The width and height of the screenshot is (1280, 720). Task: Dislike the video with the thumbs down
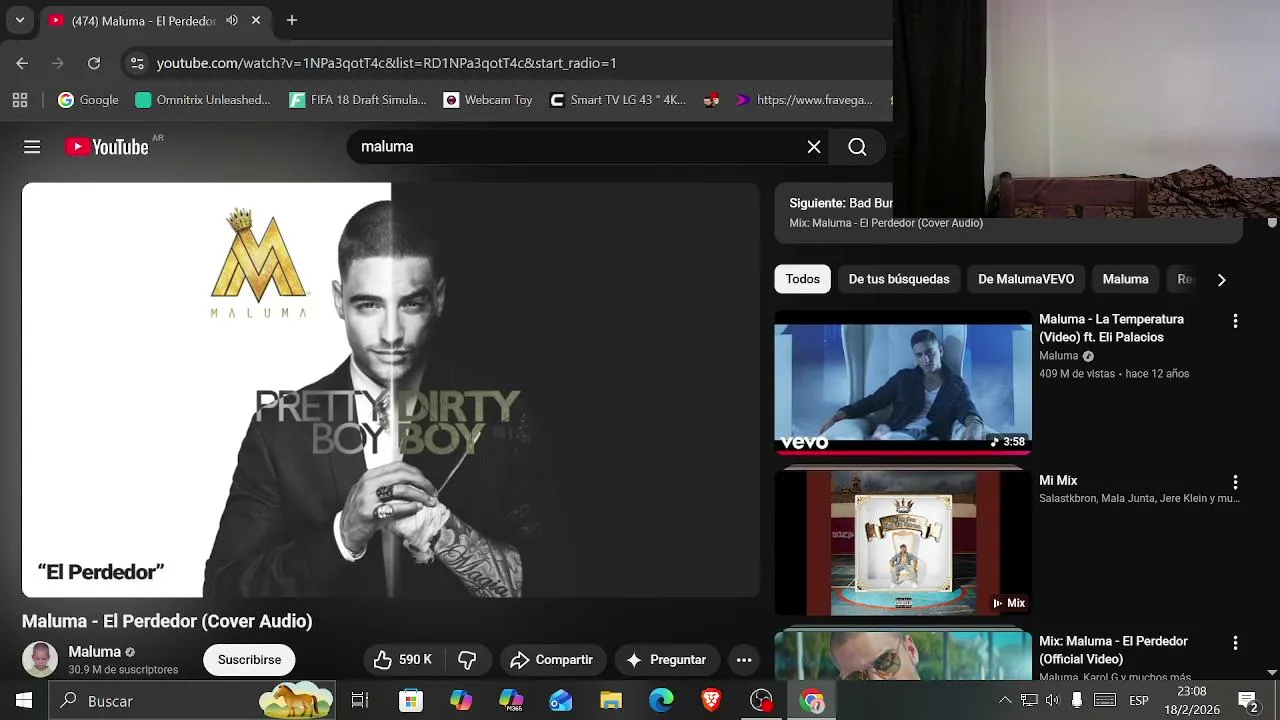(x=467, y=660)
